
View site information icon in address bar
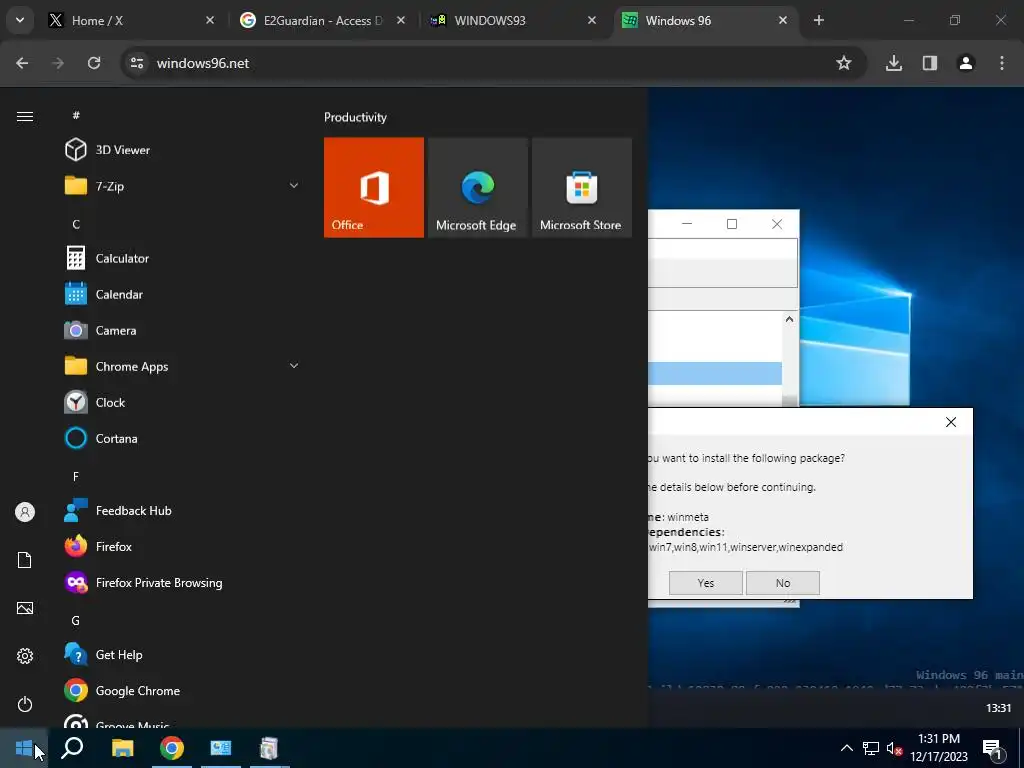[136, 63]
